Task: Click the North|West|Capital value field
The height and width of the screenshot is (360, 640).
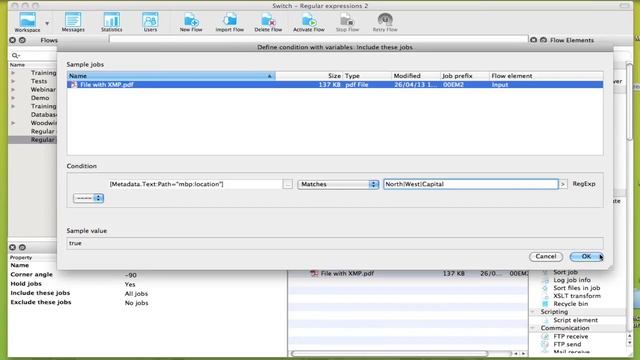Action: pos(471,184)
